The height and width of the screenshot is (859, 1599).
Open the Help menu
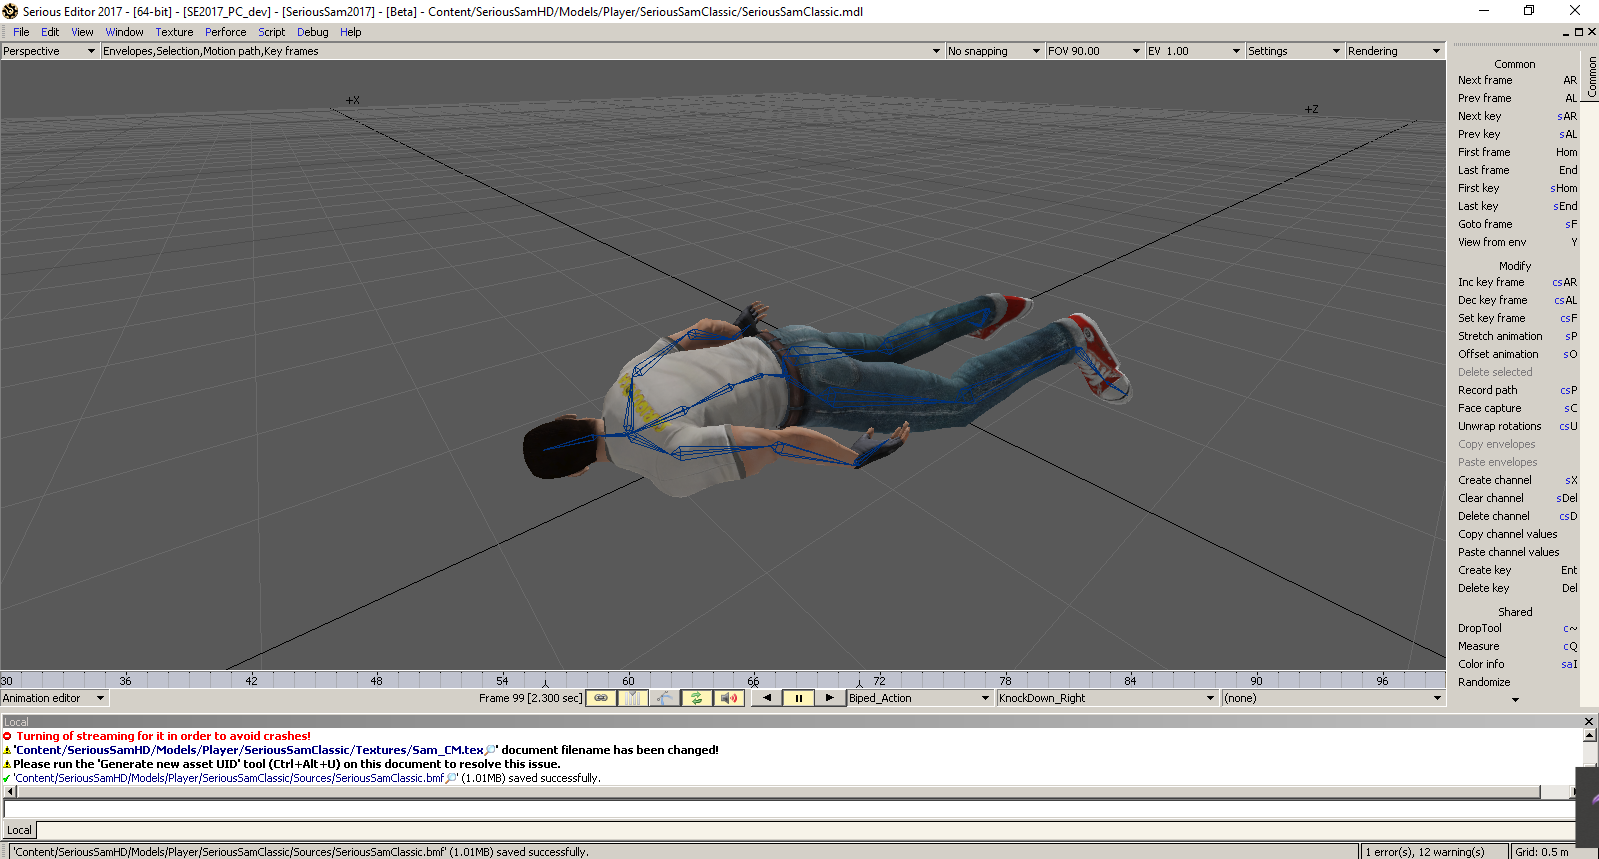[350, 32]
